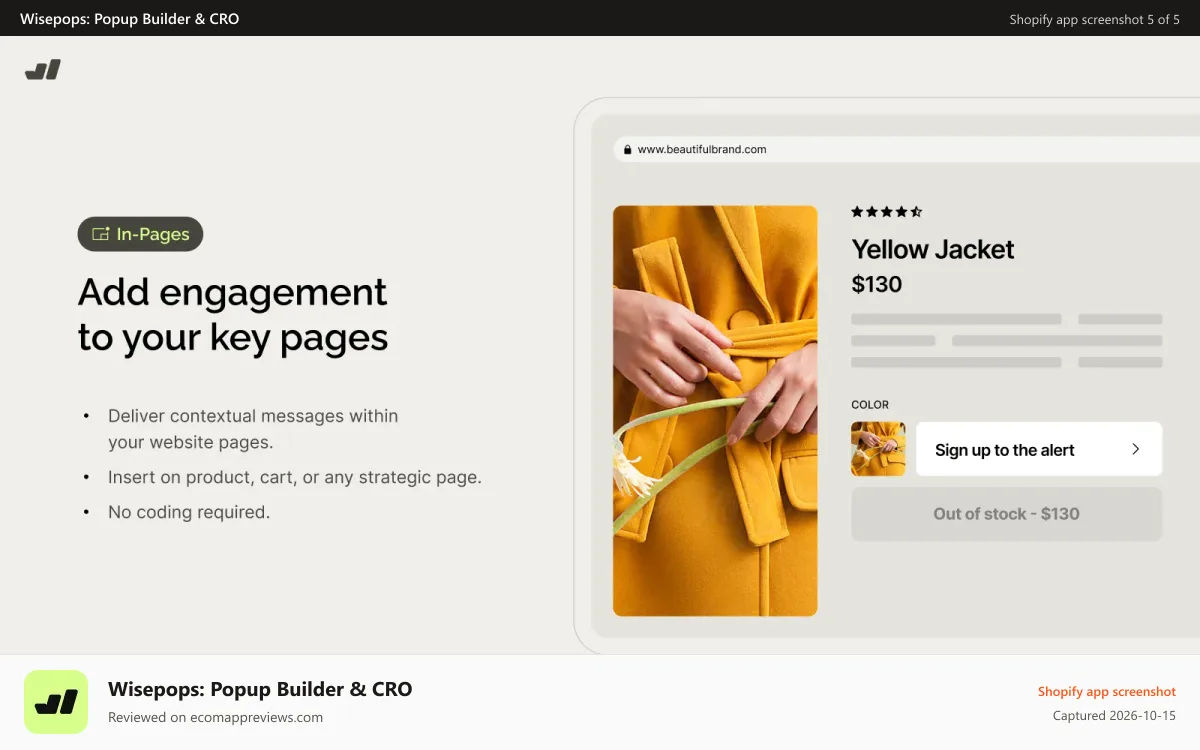Click the green Wisepops app icon

click(x=56, y=702)
